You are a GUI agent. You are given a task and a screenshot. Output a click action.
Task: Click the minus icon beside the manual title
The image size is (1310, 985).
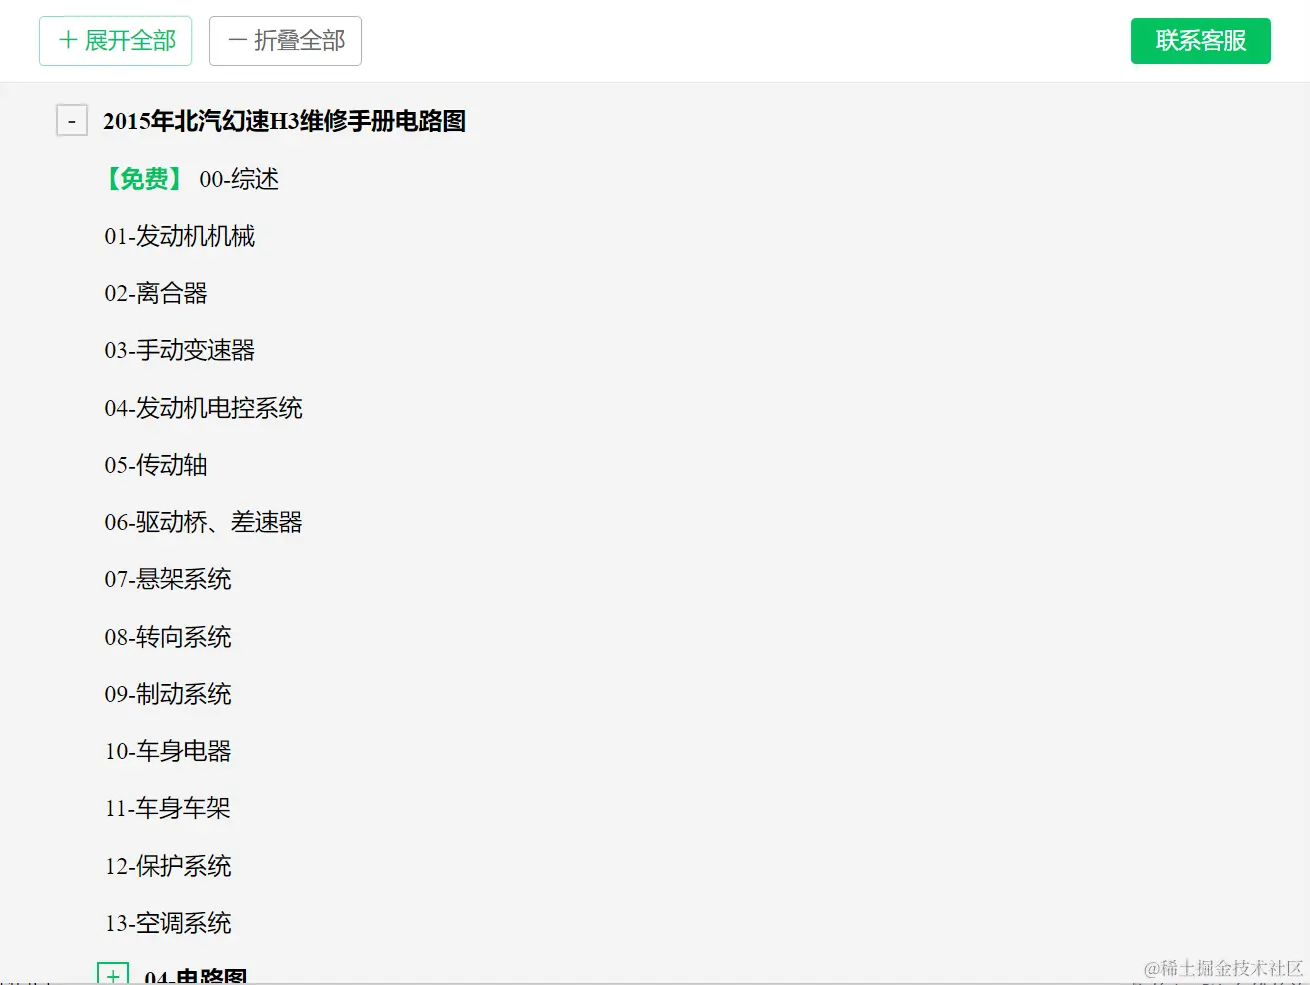click(72, 120)
